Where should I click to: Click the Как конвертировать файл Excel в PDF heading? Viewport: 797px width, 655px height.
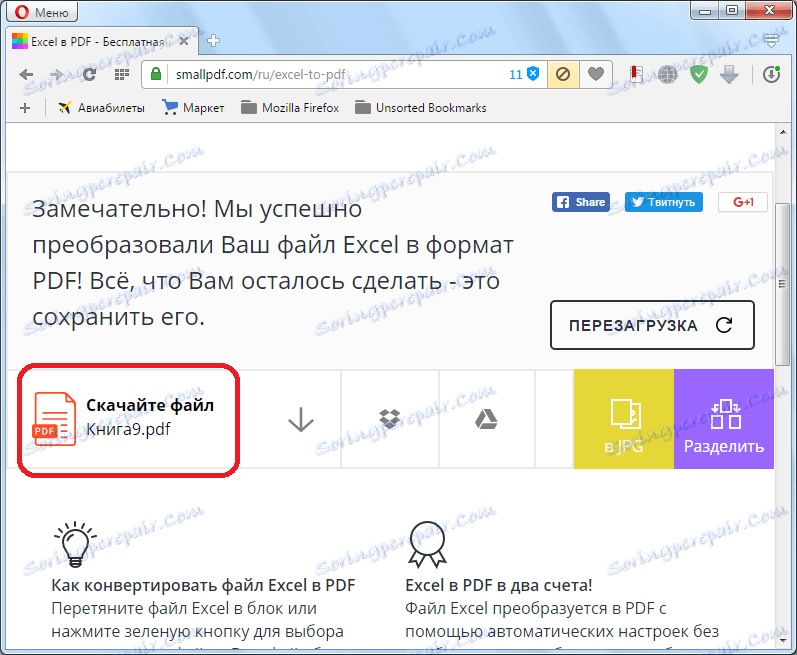(x=203, y=585)
